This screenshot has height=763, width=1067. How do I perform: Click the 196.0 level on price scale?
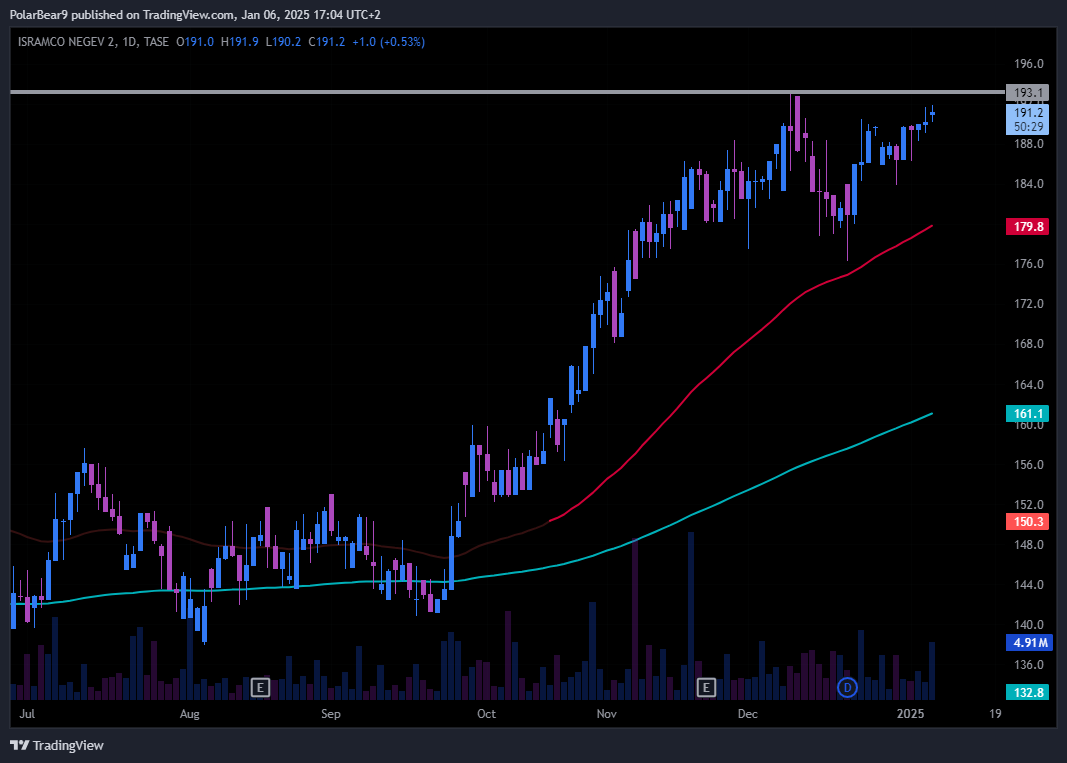[1029, 64]
